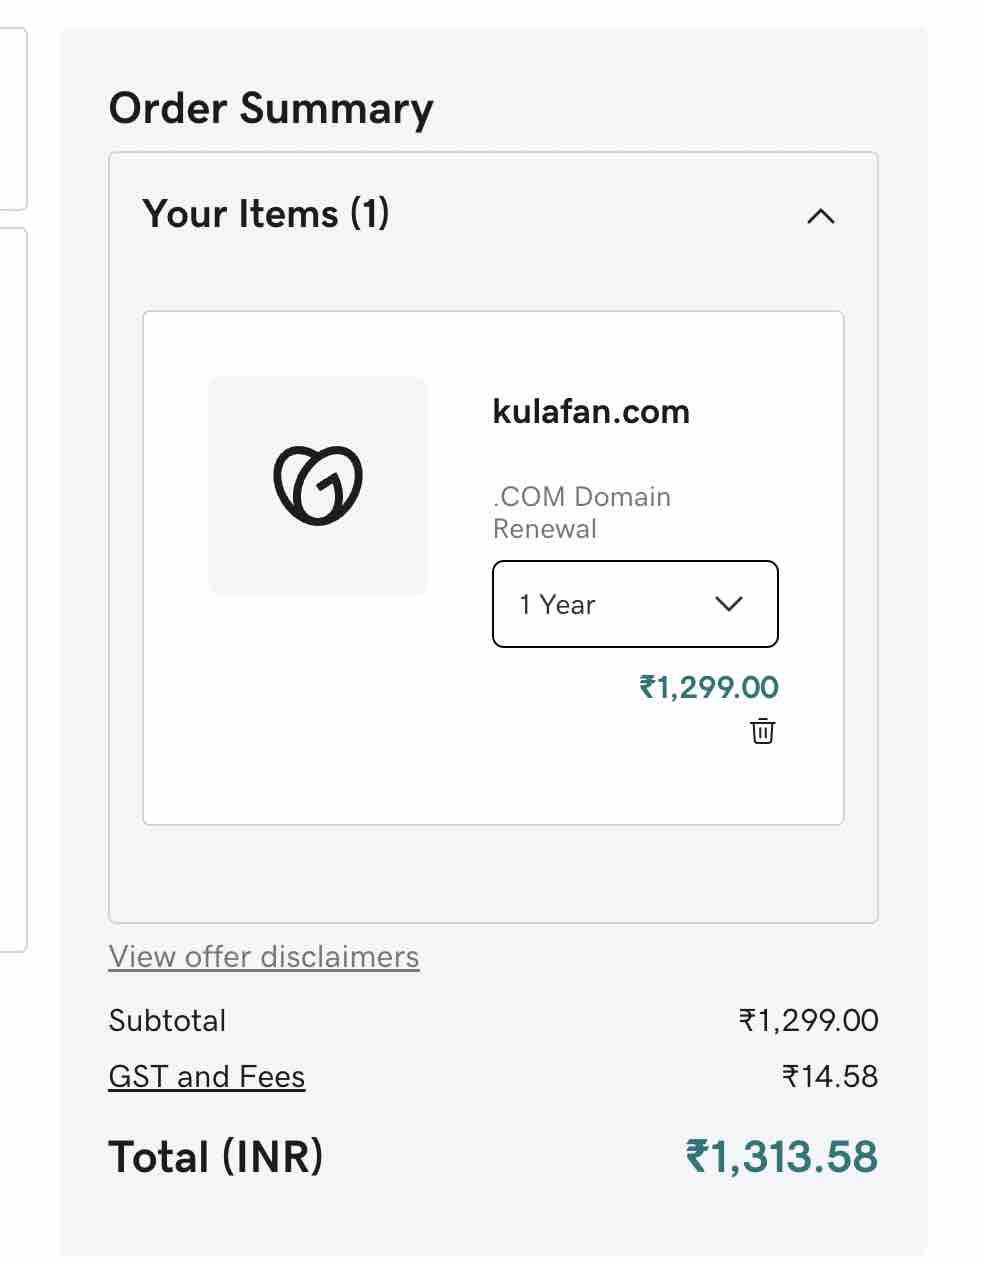
Task: Open the GST and Fees details link
Action: 207,1077
